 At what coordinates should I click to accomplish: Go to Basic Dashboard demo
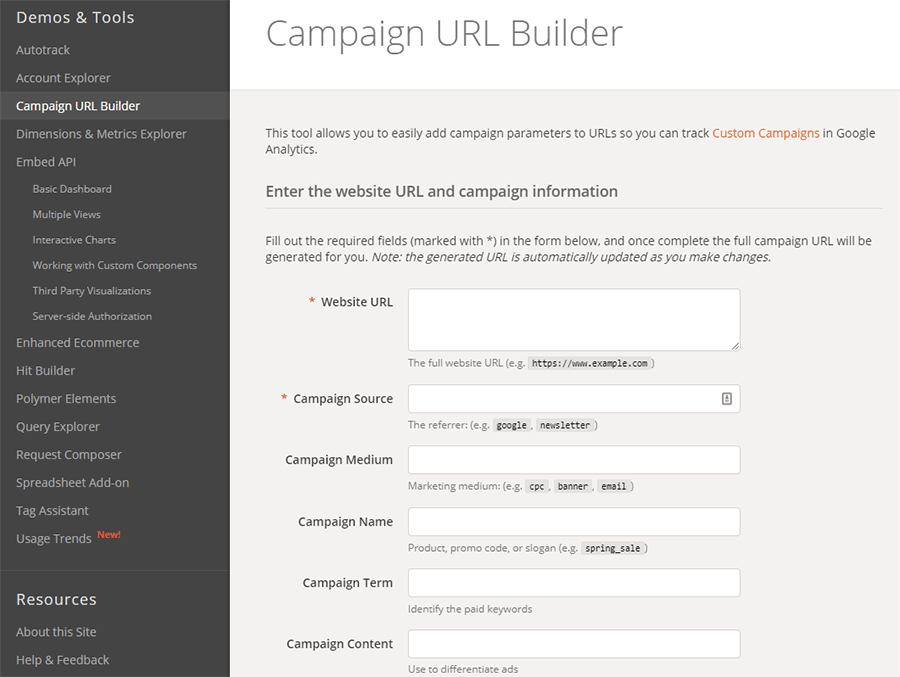click(x=72, y=189)
